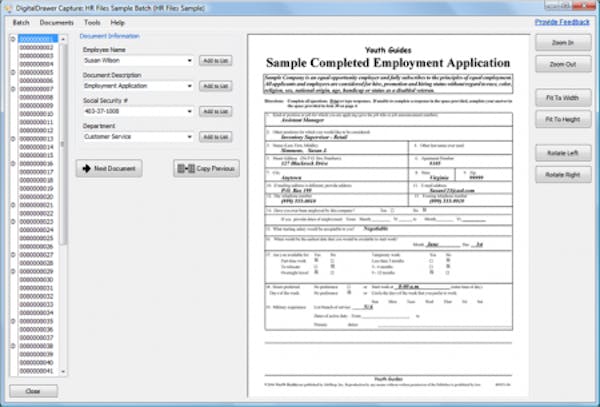
Task: Select document 0000000008 in the list
Action: coord(36,97)
